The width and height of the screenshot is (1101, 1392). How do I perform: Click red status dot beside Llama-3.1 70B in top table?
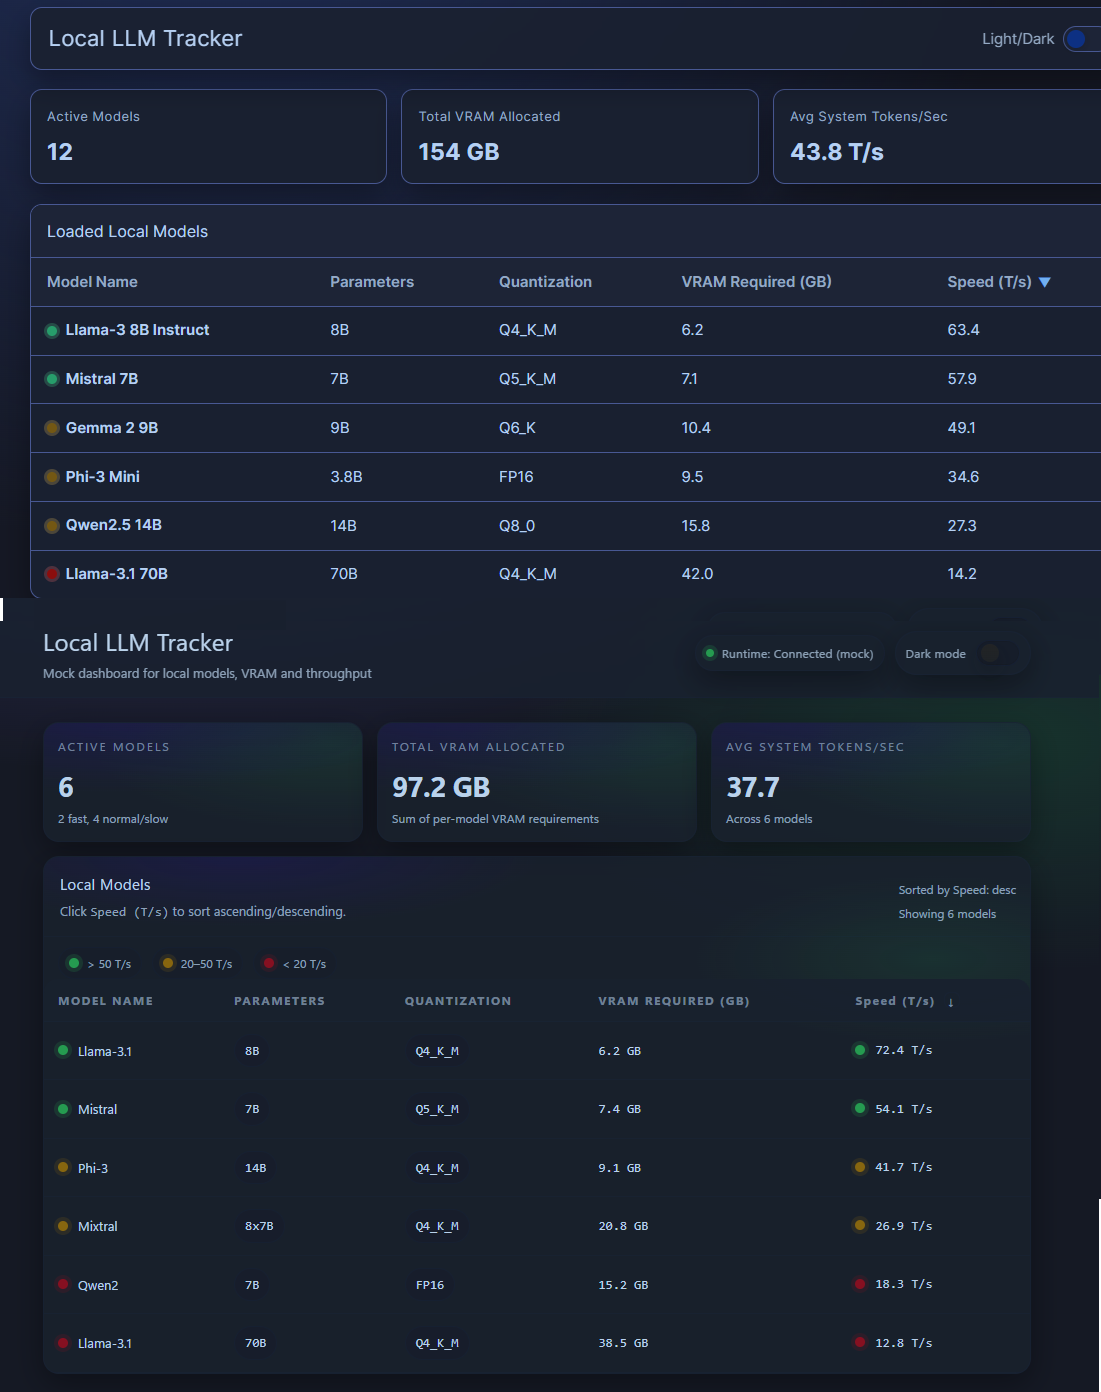pyautogui.click(x=52, y=574)
